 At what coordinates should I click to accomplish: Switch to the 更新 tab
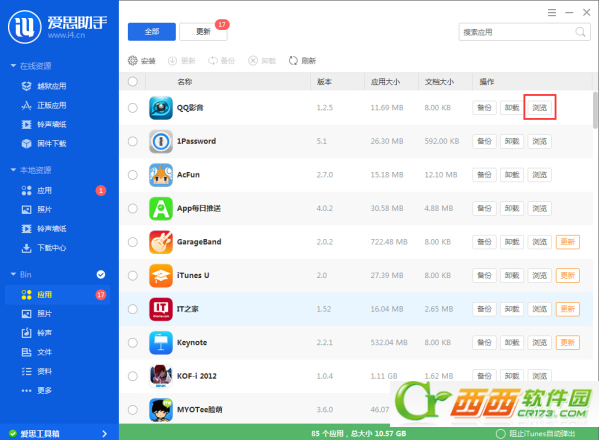click(203, 32)
